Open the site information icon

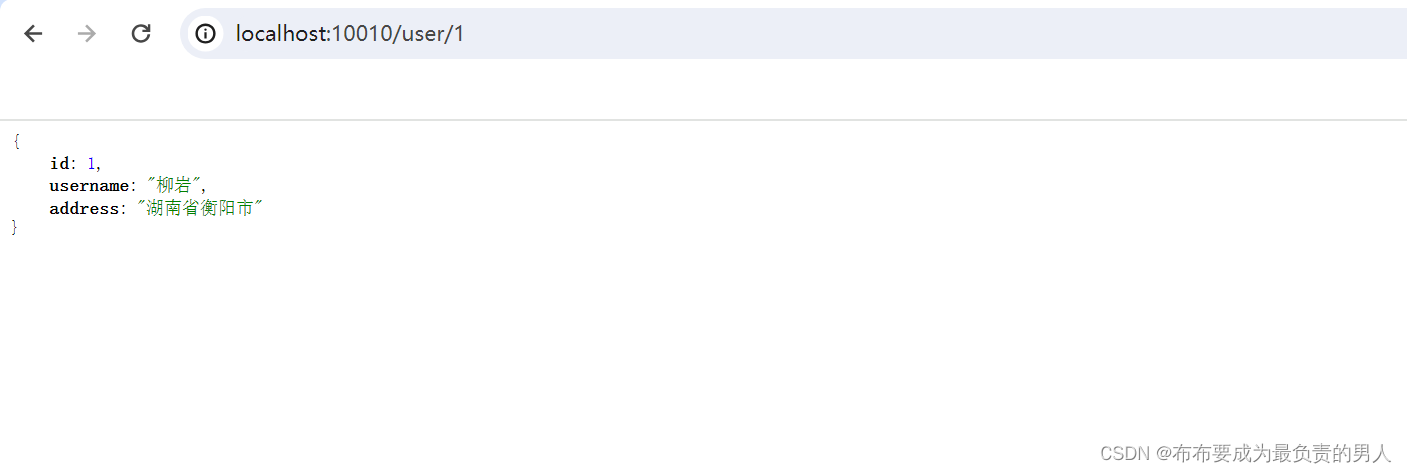coord(206,34)
